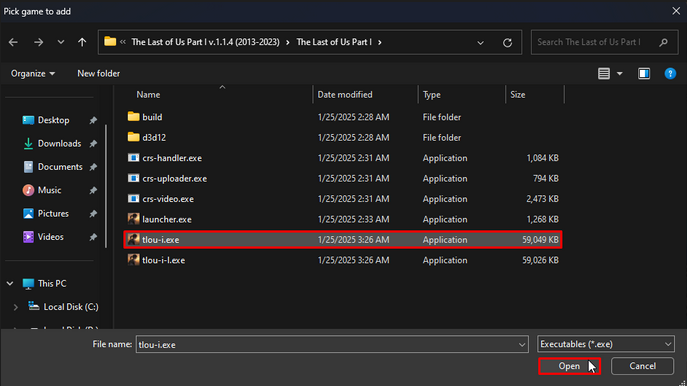
Task: Sort by Type column header
Action: pos(432,95)
